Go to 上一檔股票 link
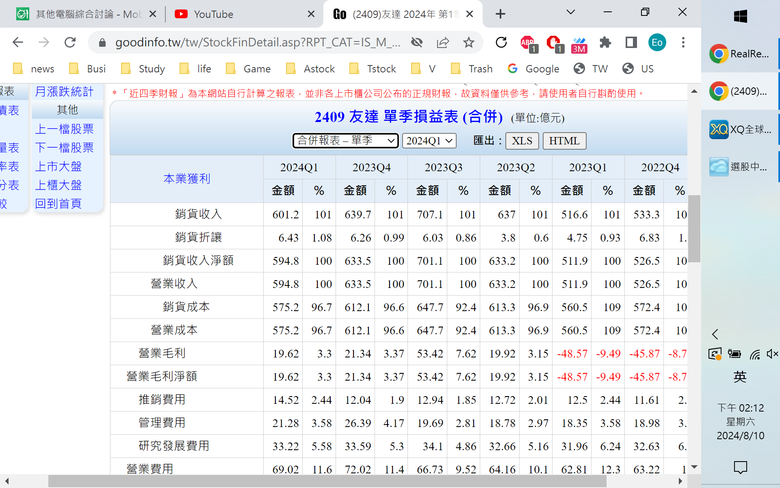Screen dimensions: 780x488 [x=64, y=129]
